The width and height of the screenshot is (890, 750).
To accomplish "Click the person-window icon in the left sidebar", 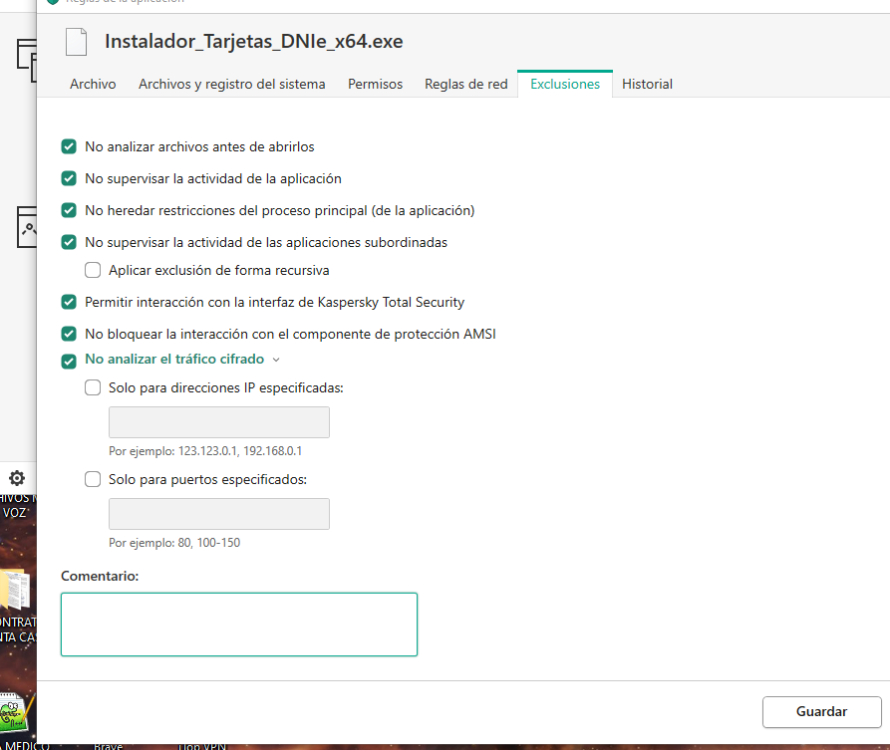I will click(27, 227).
